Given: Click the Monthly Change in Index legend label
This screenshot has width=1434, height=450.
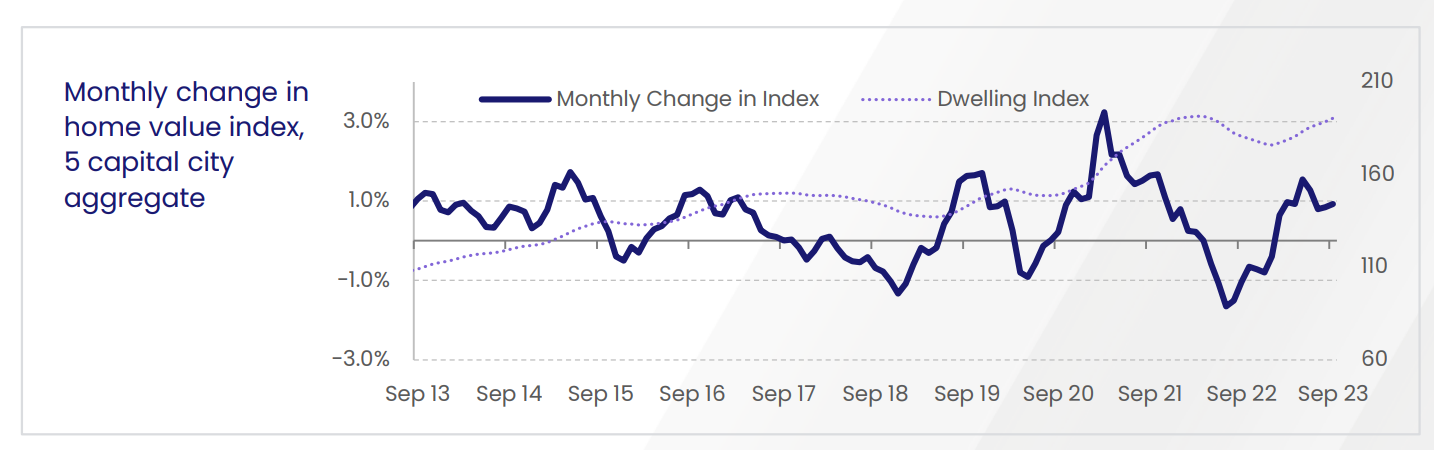Looking at the screenshot, I should (688, 99).
